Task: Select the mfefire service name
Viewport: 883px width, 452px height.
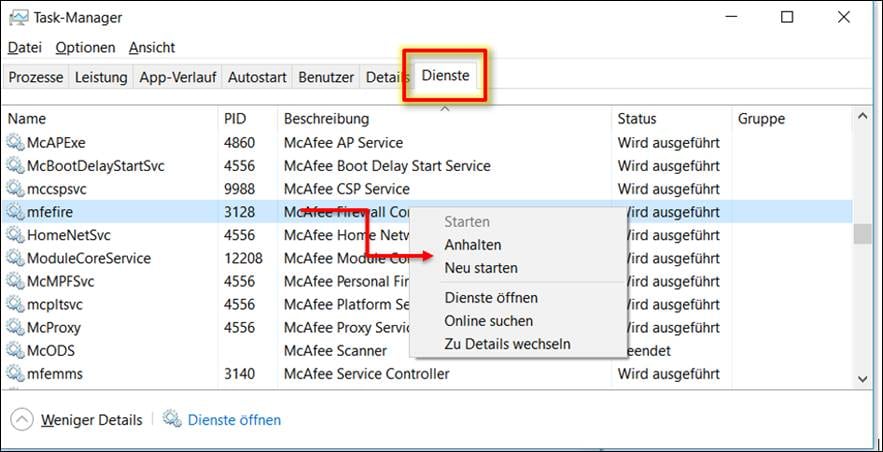Action: [50, 212]
